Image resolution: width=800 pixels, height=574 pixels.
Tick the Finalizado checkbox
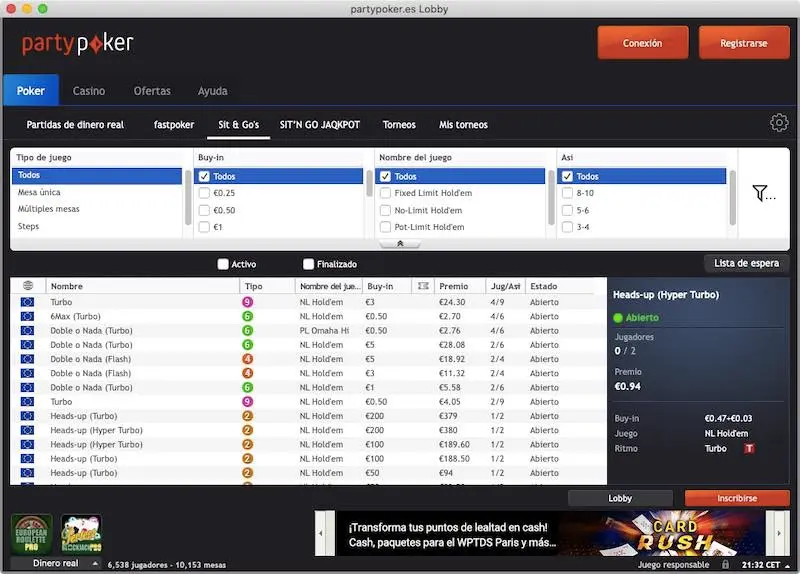[309, 264]
